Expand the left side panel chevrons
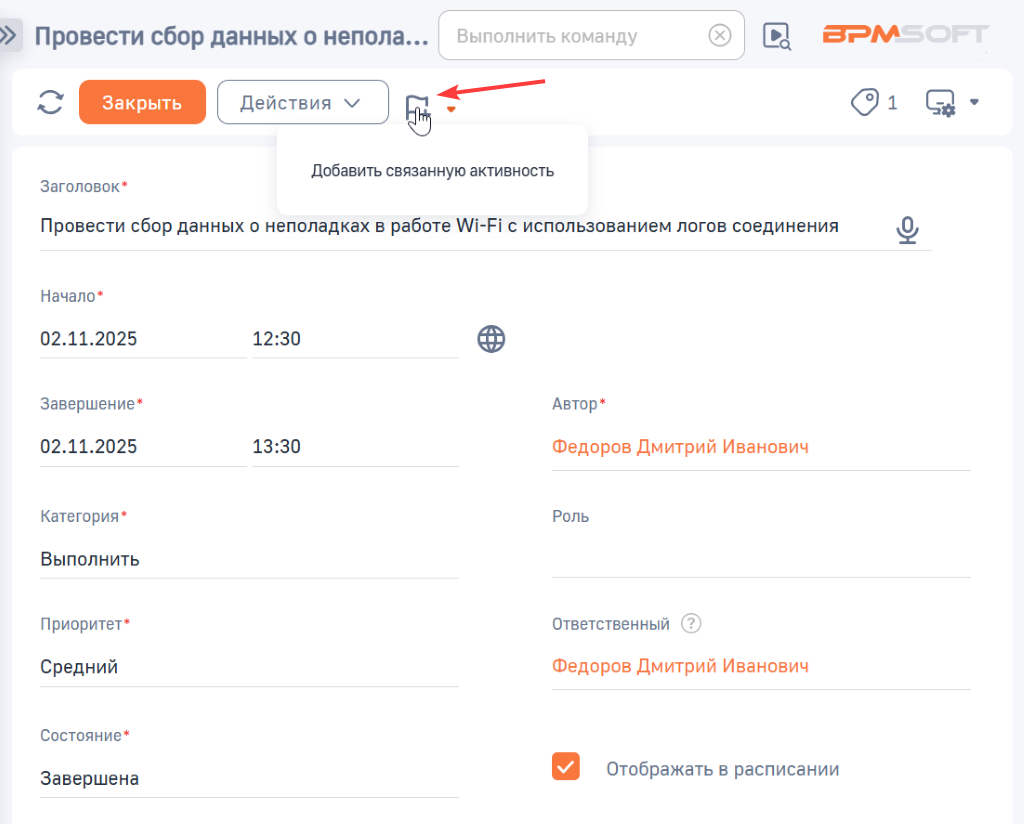 pyautogui.click(x=9, y=35)
